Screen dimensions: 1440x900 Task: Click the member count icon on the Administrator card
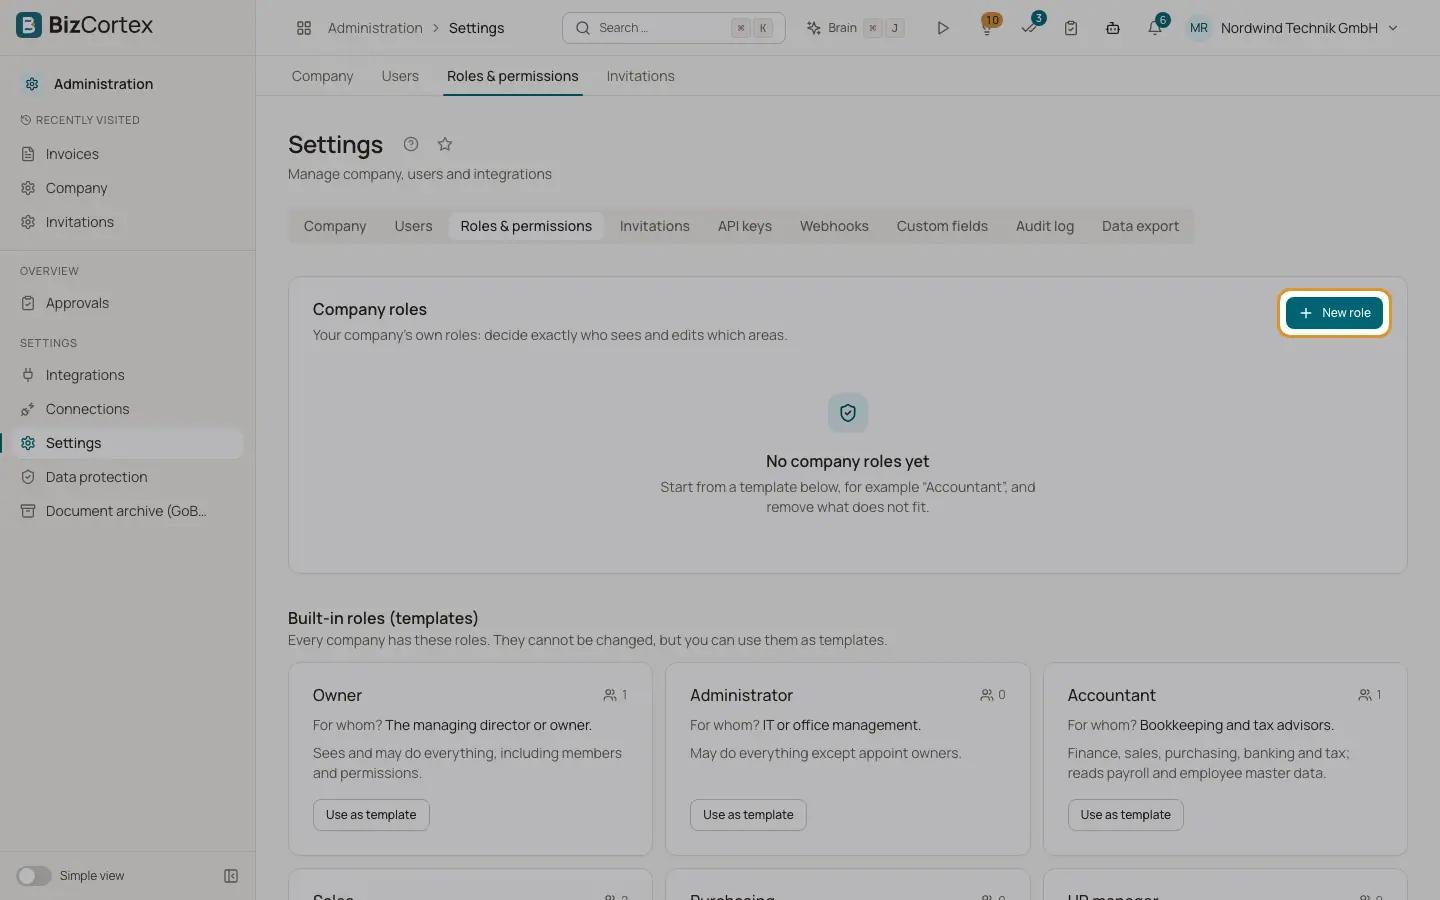(x=987, y=695)
